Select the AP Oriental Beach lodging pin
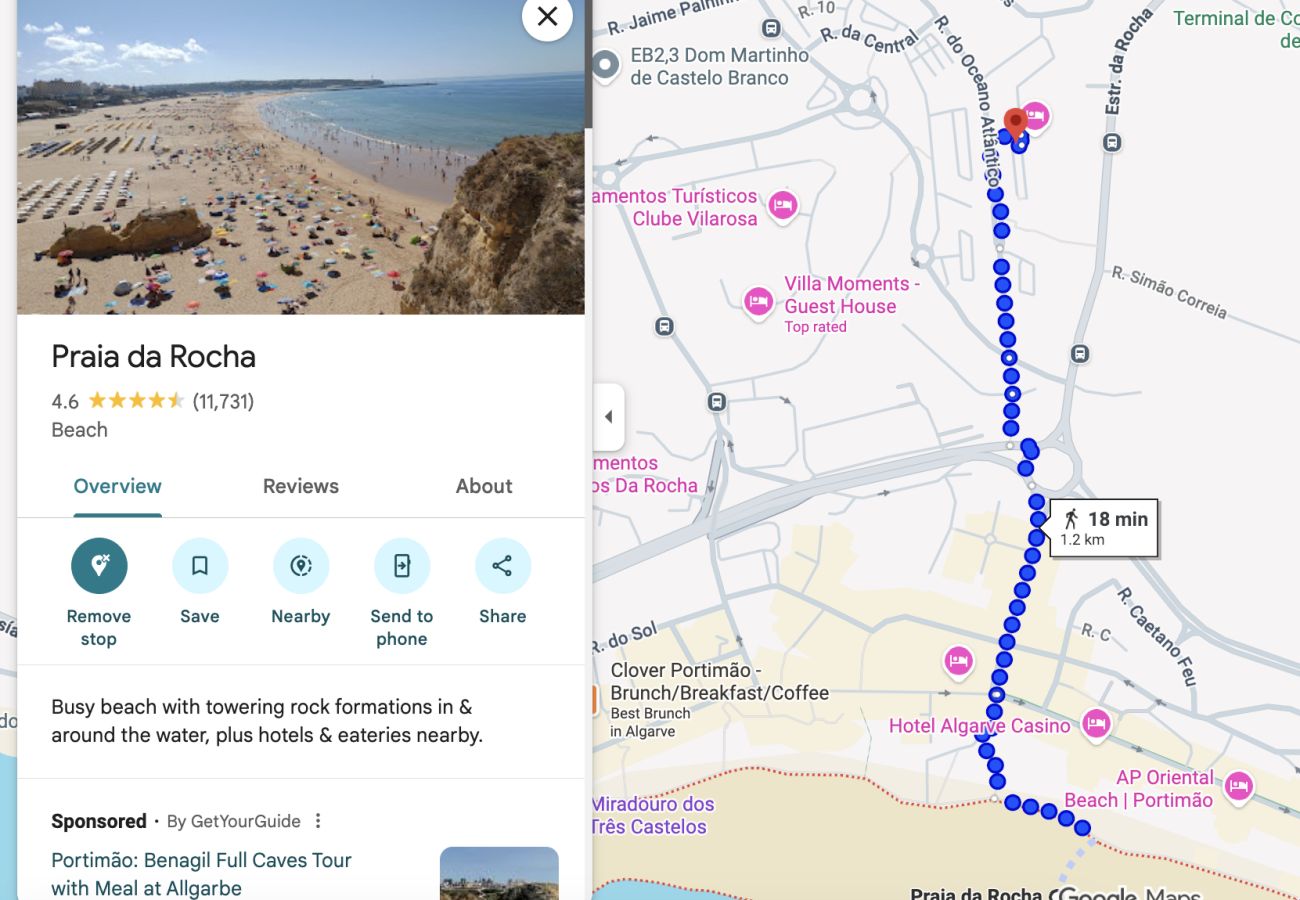Screen dimensions: 1300x900 [1238, 787]
